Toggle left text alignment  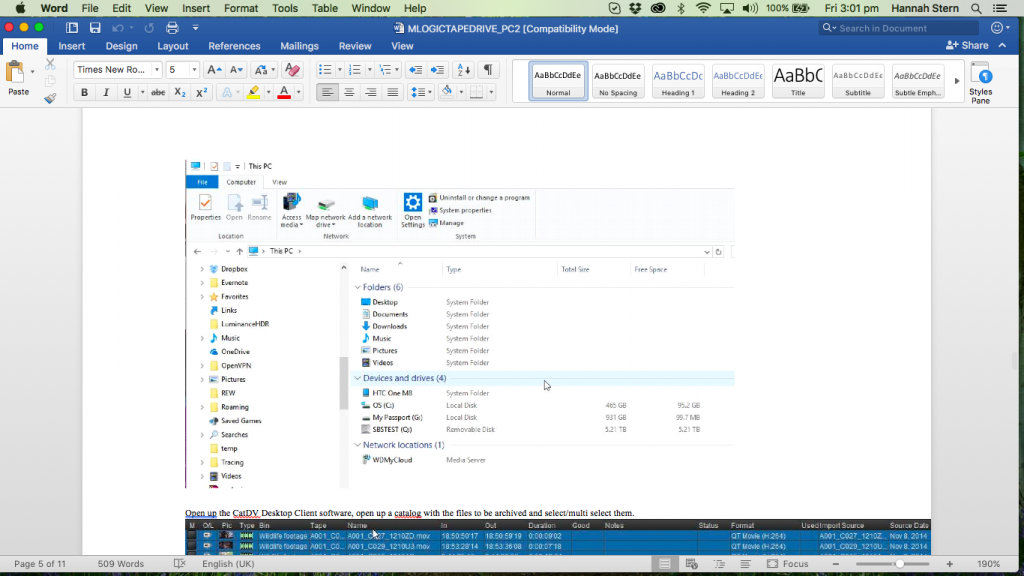327,93
